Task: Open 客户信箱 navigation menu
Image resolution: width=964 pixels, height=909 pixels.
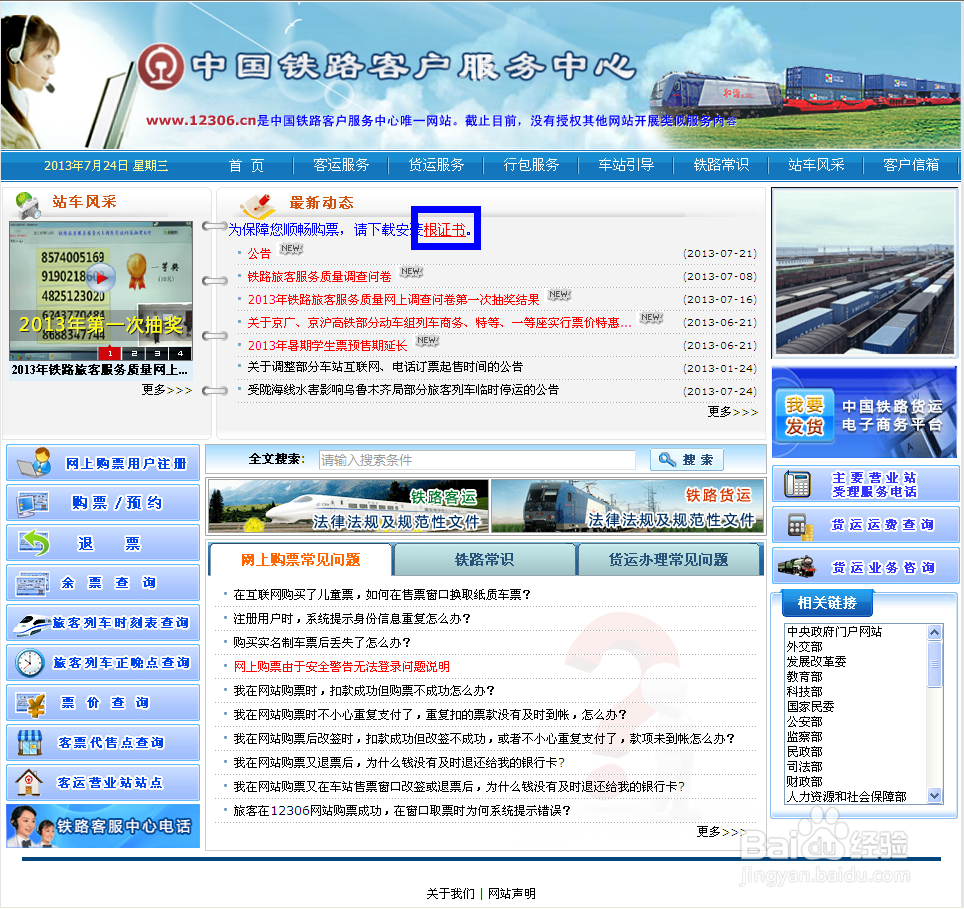Action: 911,165
